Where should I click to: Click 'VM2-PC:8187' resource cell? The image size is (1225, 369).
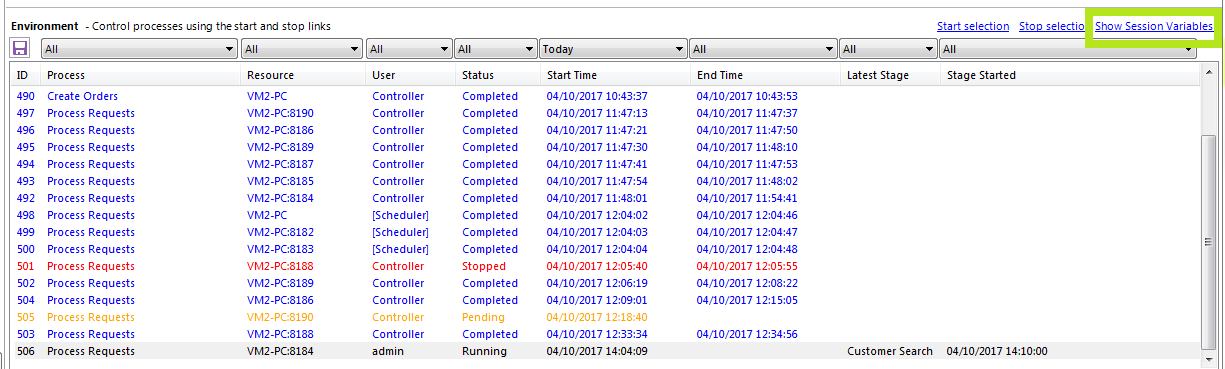[x=280, y=164]
